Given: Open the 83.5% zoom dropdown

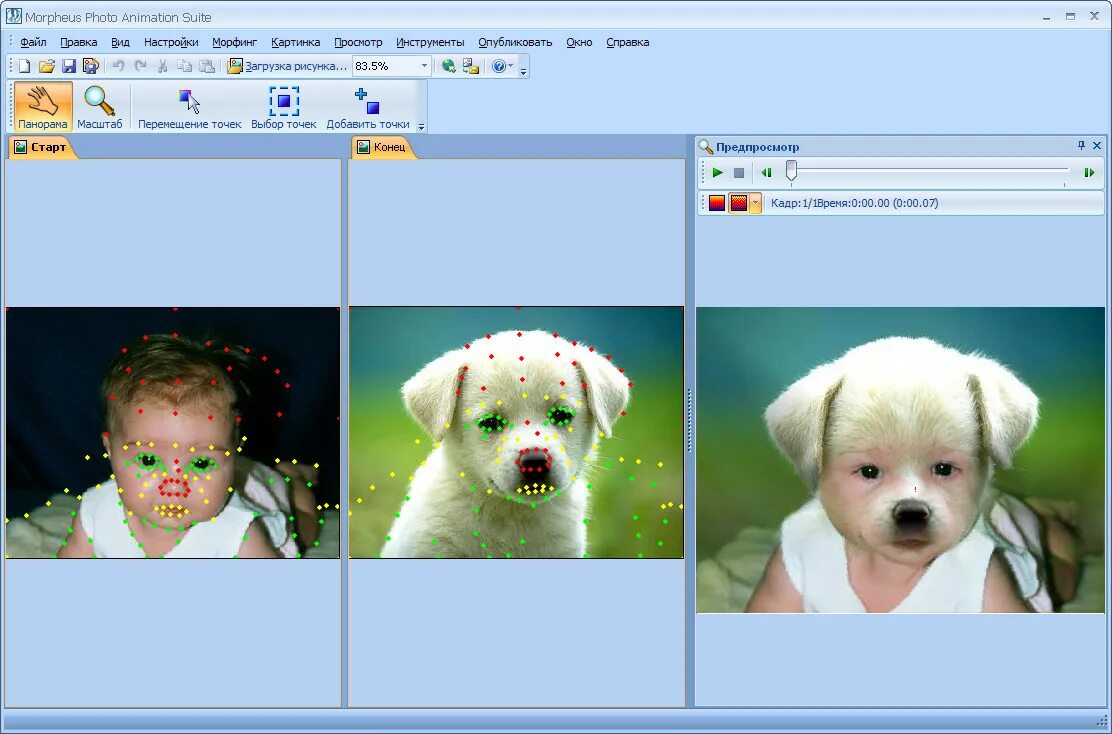Looking at the screenshot, I should (x=424, y=66).
